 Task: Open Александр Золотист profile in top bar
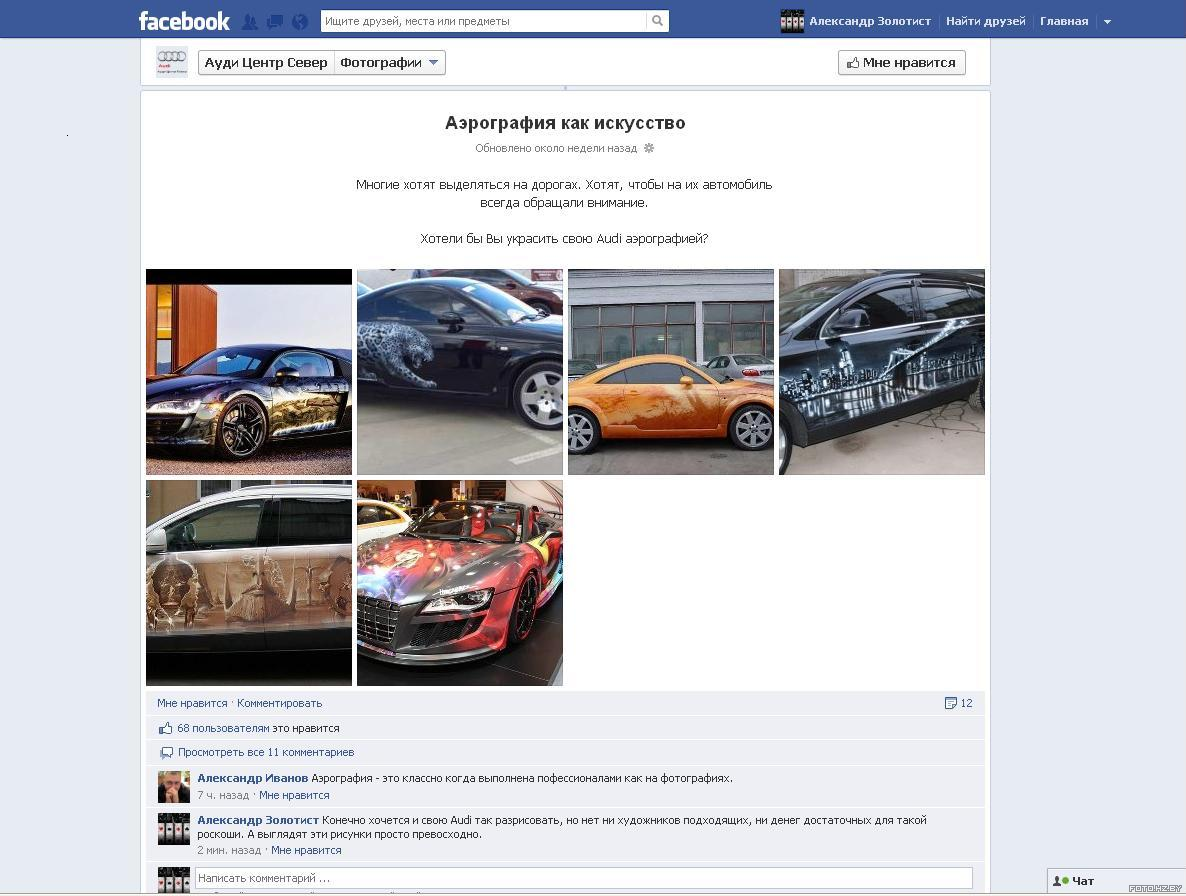pos(870,21)
